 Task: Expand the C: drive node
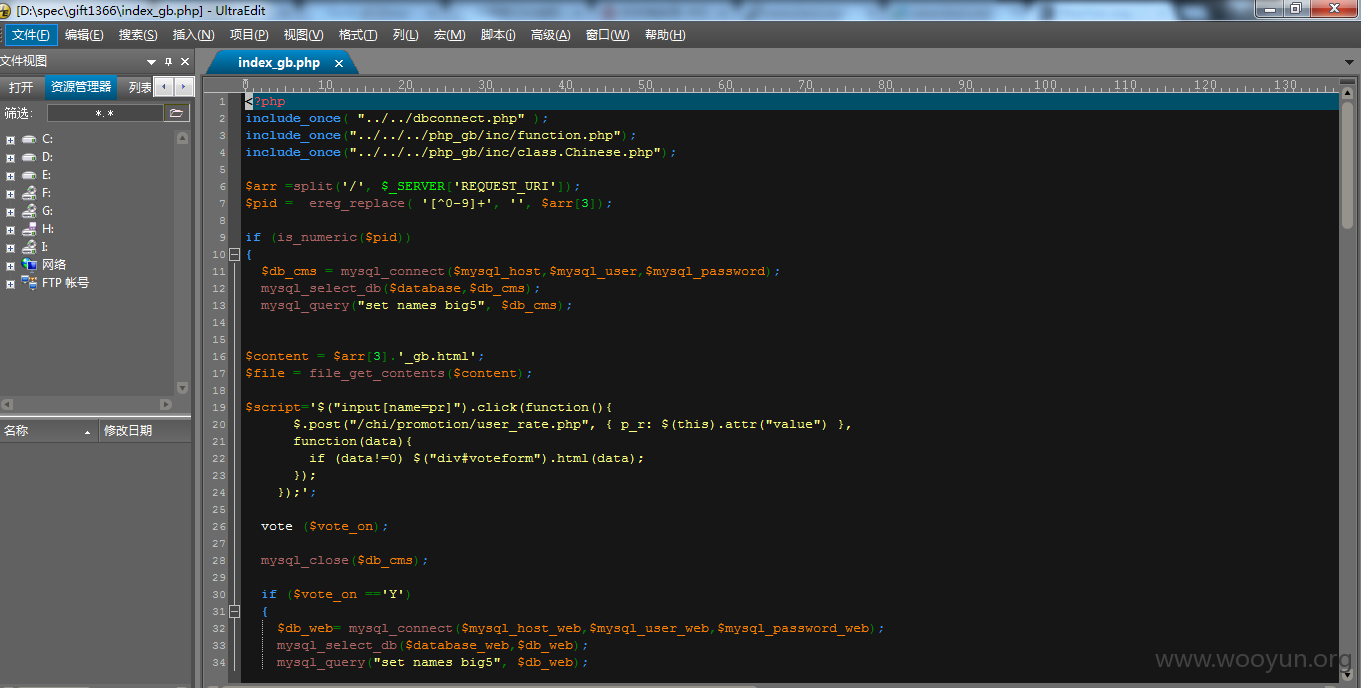pyautogui.click(x=10, y=140)
